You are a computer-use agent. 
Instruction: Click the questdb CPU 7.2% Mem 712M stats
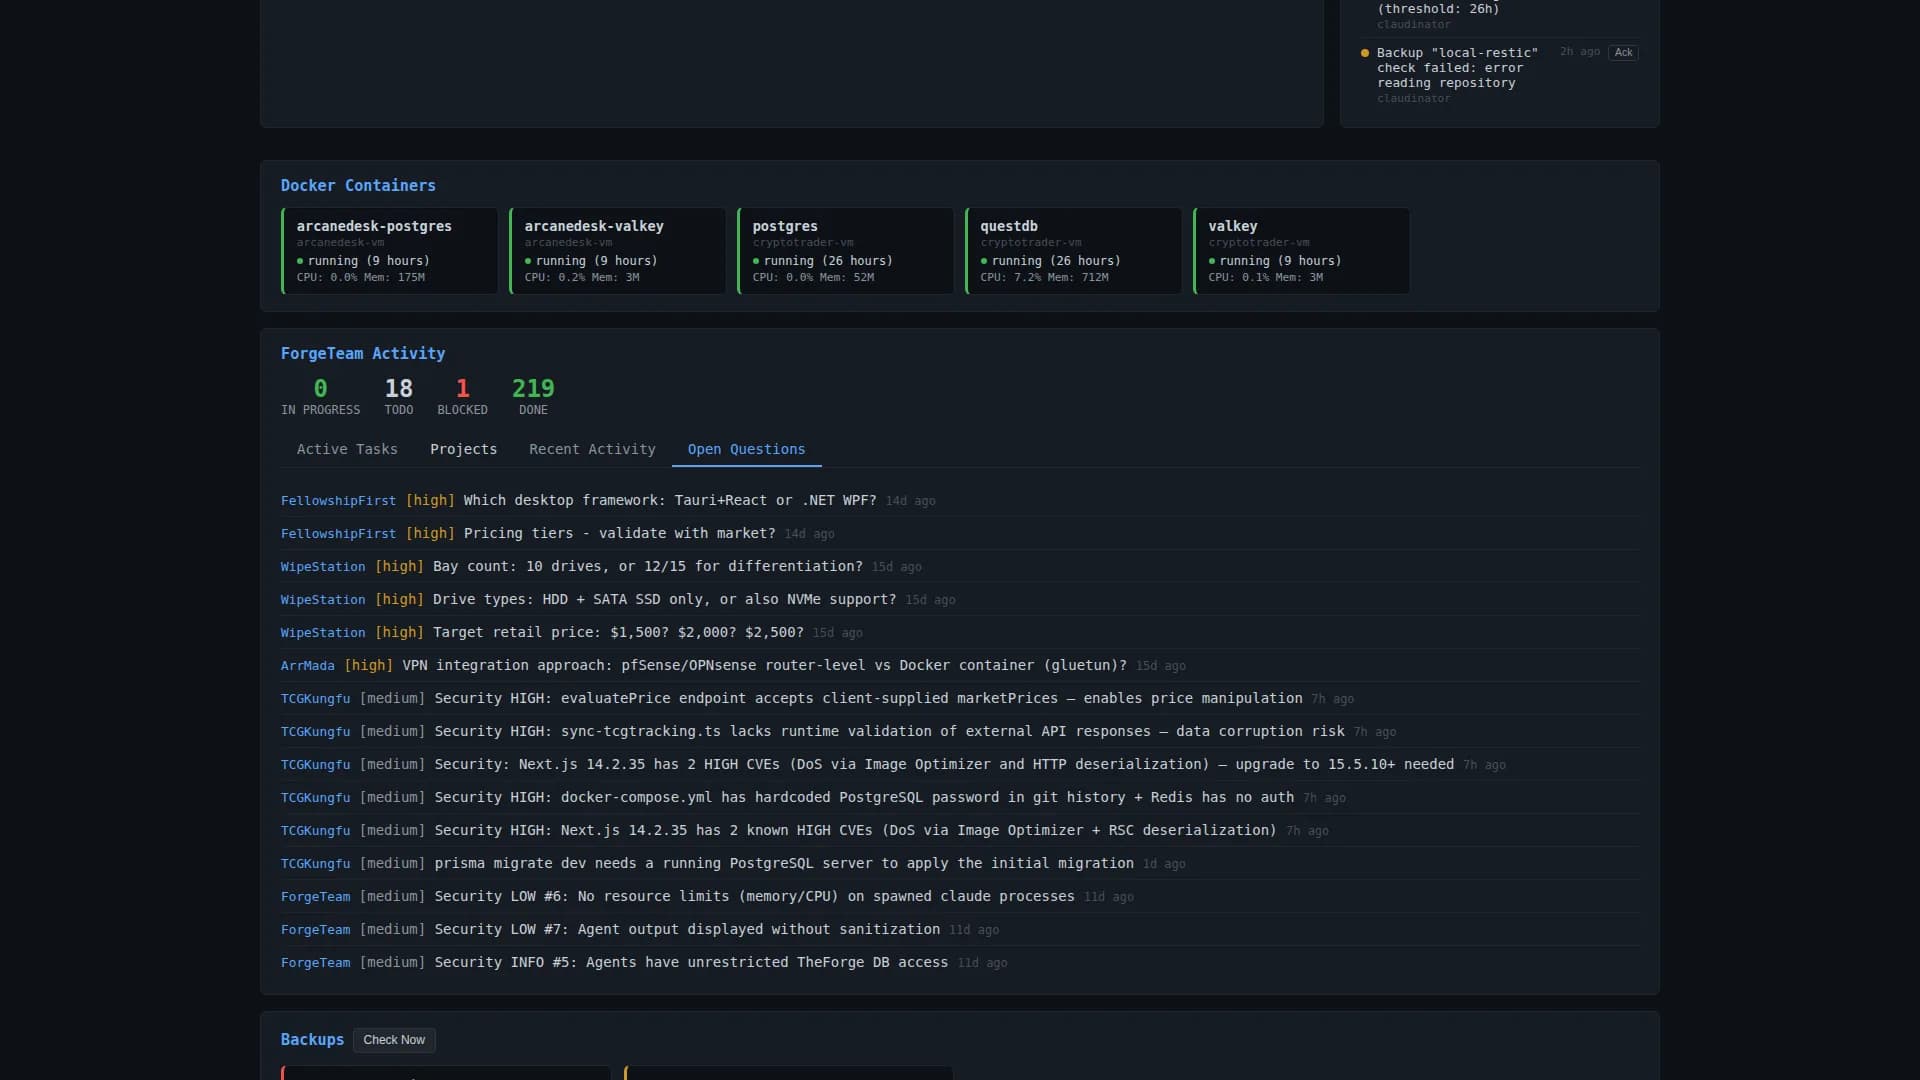1044,277
